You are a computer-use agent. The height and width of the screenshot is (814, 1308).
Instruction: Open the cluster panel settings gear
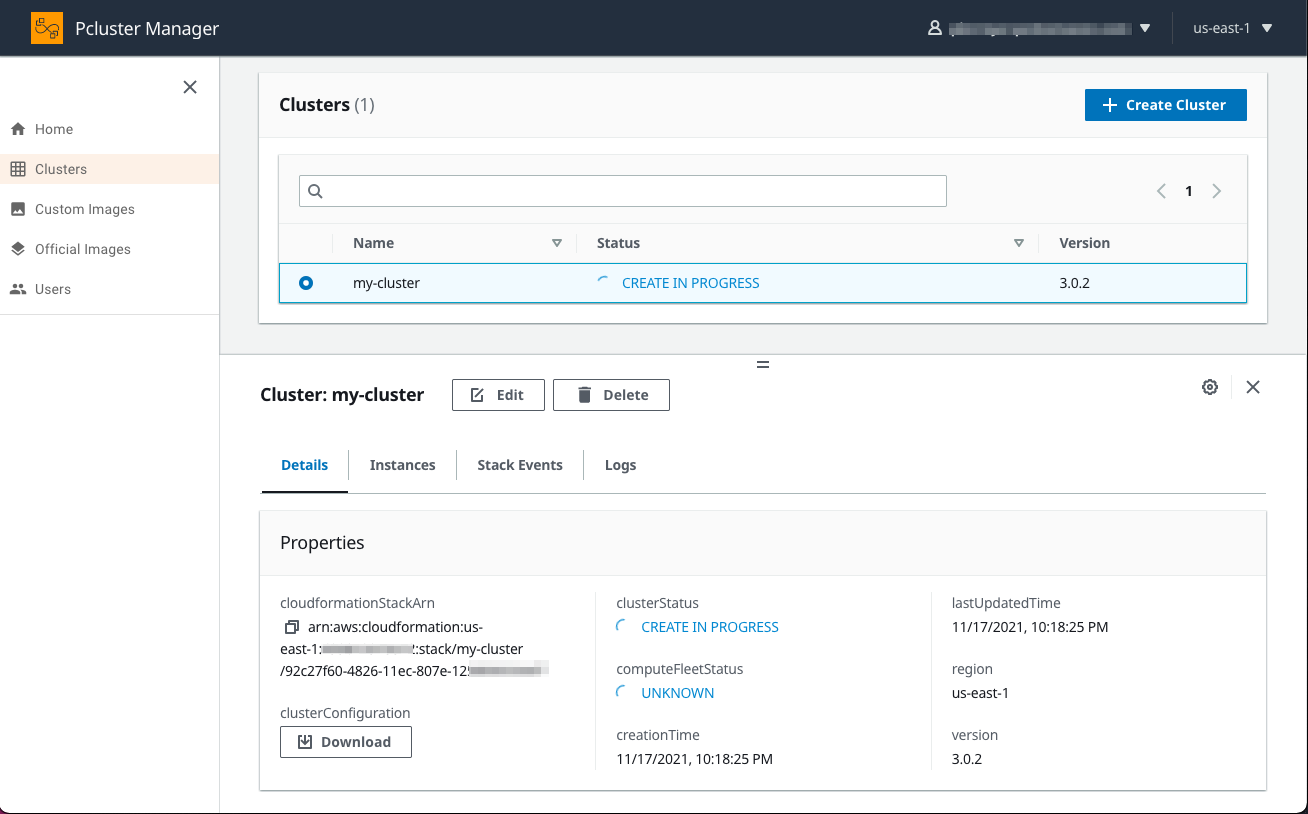point(1210,387)
